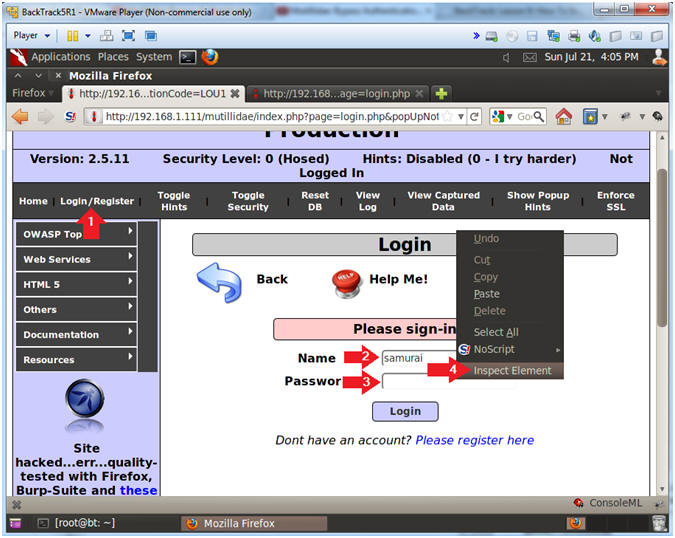Click the VMware sound device icon
Image resolution: width=675 pixels, height=538 pixels.
click(594, 36)
